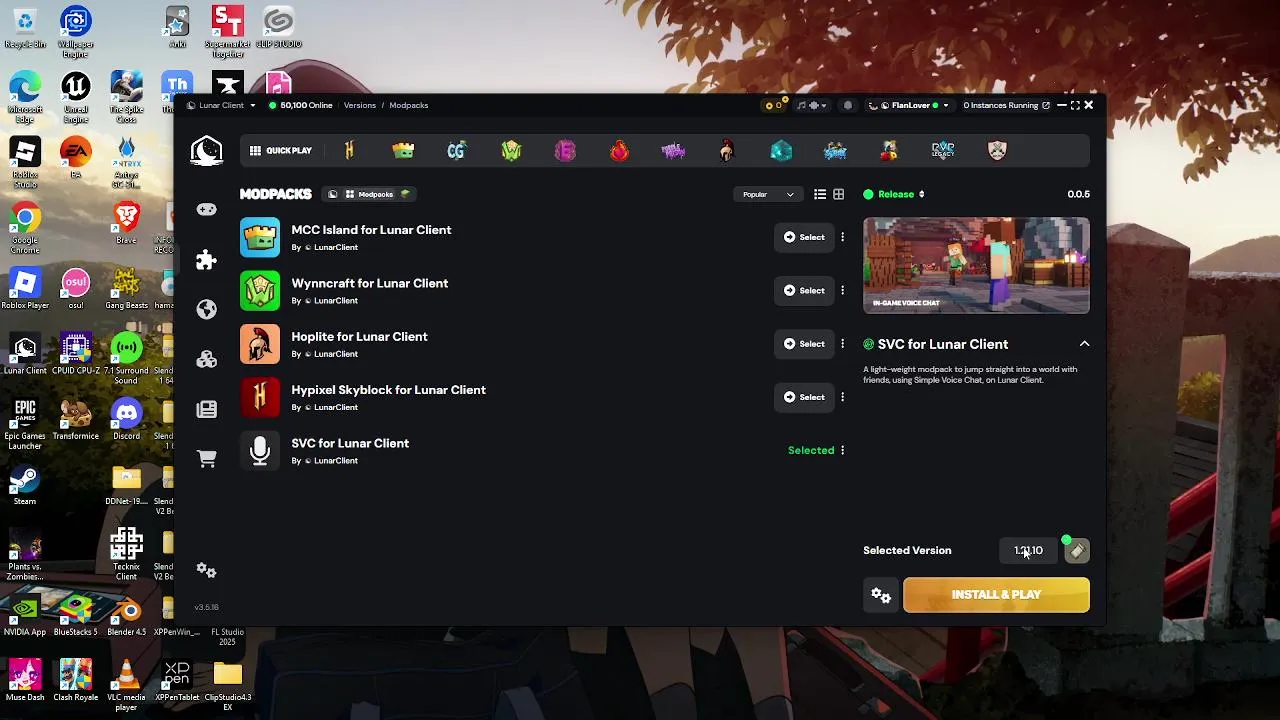Switch to list view
Image resolution: width=1280 pixels, height=720 pixels.
pos(820,194)
